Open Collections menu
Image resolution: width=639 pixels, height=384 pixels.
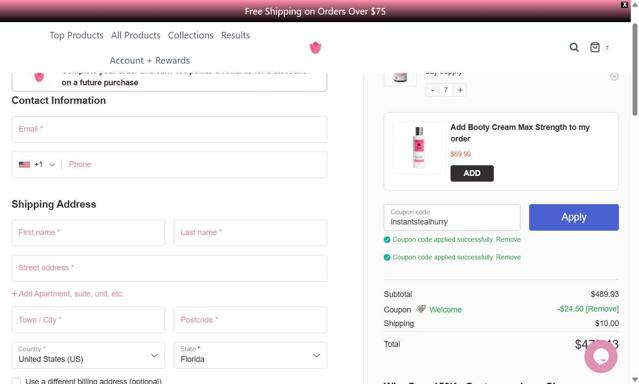point(191,35)
